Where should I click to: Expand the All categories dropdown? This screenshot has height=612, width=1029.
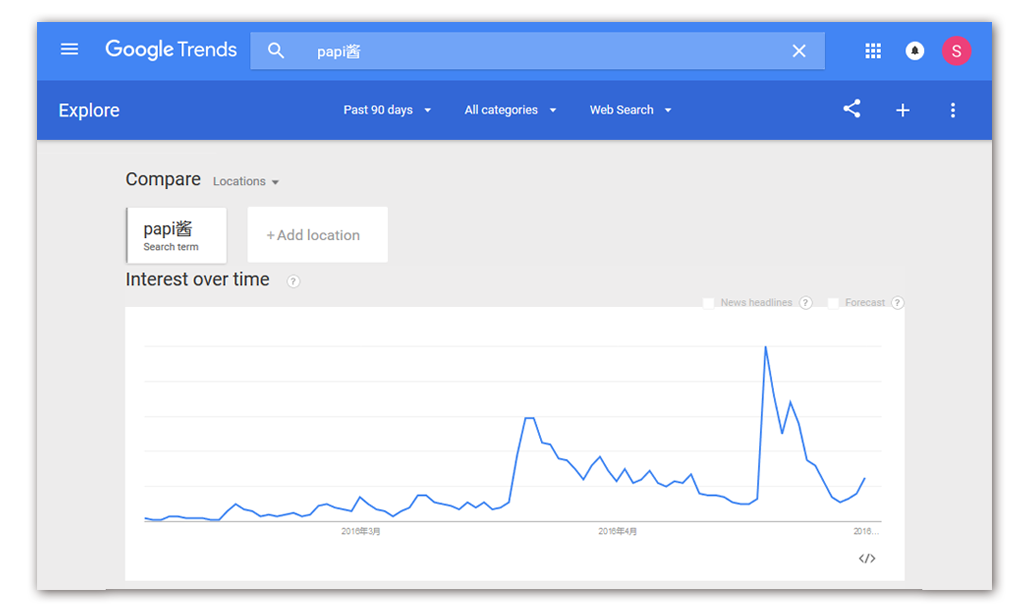[x=510, y=110]
